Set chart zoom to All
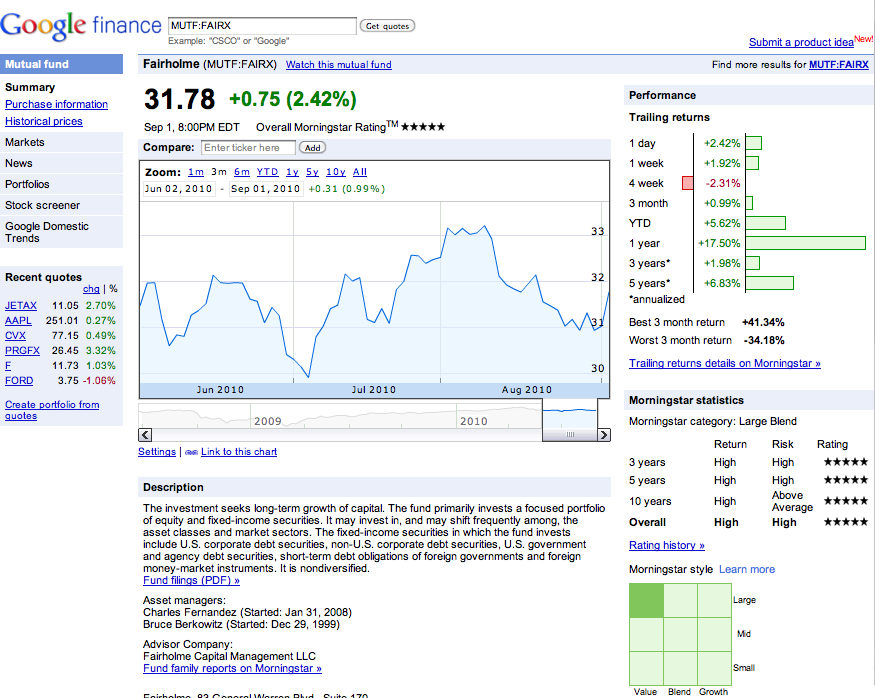Image resolution: width=875 pixels, height=698 pixels. tap(360, 172)
